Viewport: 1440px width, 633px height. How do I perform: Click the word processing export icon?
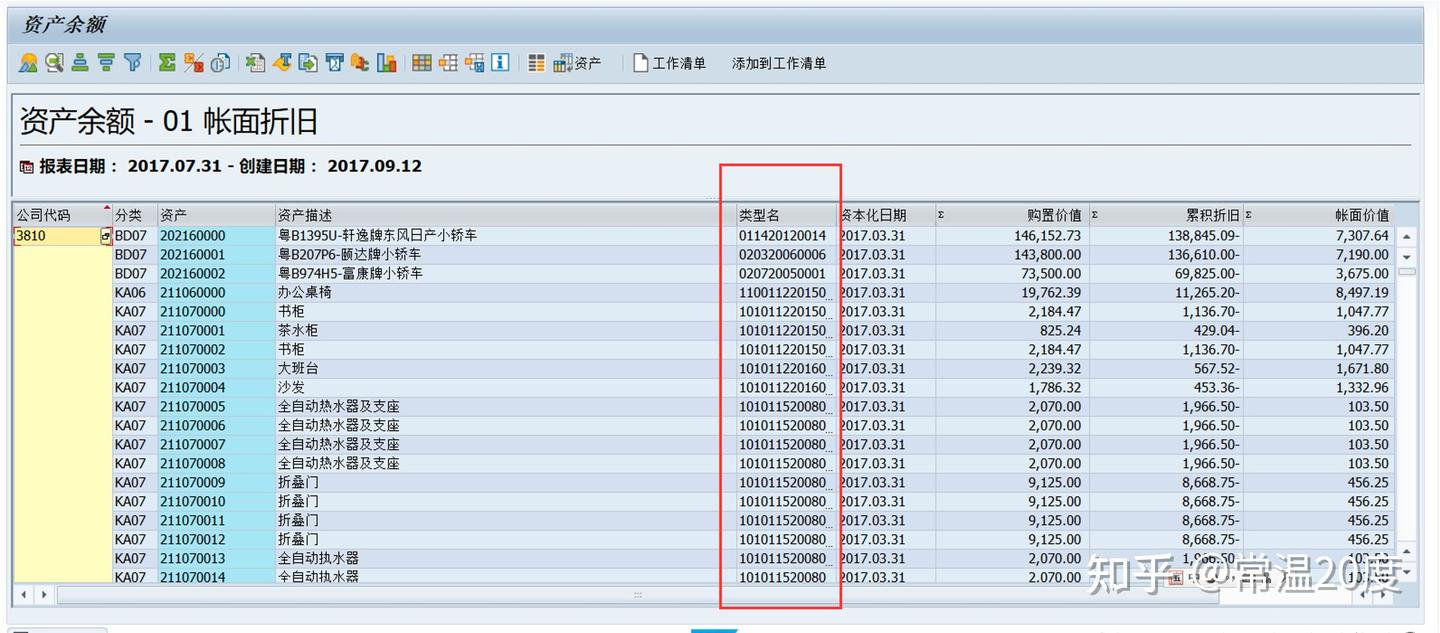coord(281,62)
